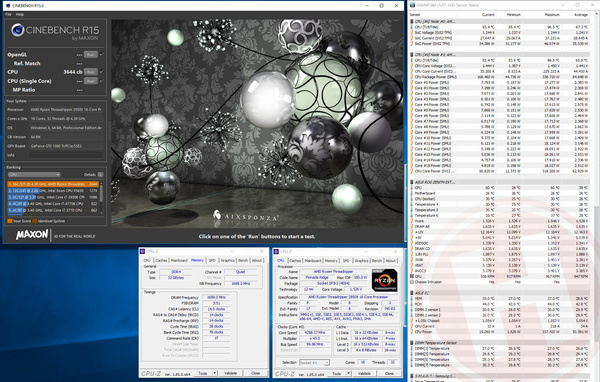This screenshot has height=382, width=600.
Task: Open the File menu in Cinebench
Action: tap(8, 15)
